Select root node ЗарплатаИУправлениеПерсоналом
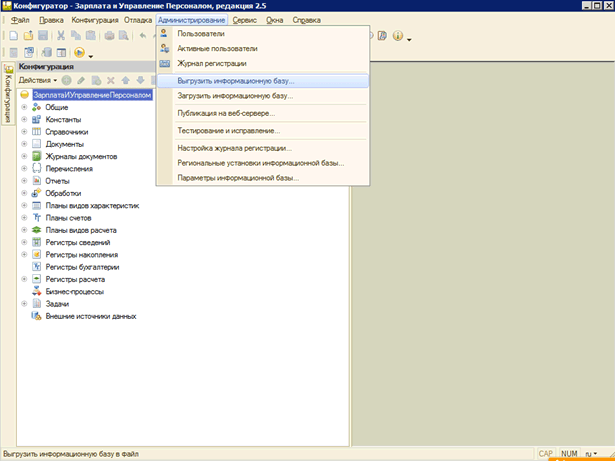This screenshot has width=615, height=461. pos(92,95)
